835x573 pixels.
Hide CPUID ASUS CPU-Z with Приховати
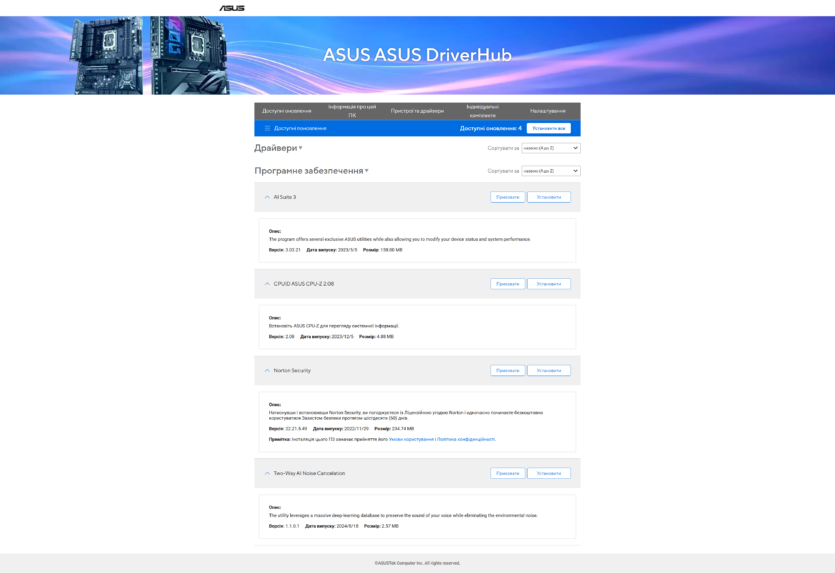[507, 284]
